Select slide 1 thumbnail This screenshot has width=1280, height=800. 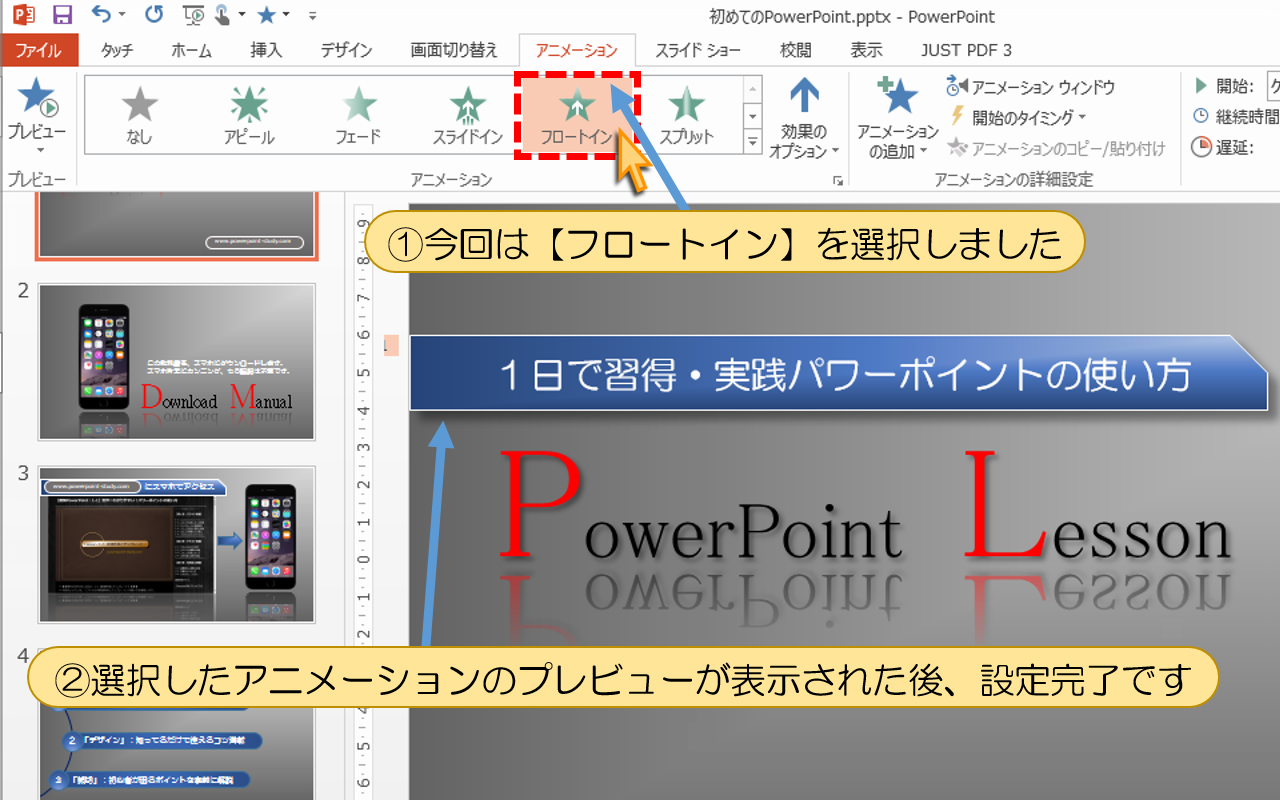176,227
